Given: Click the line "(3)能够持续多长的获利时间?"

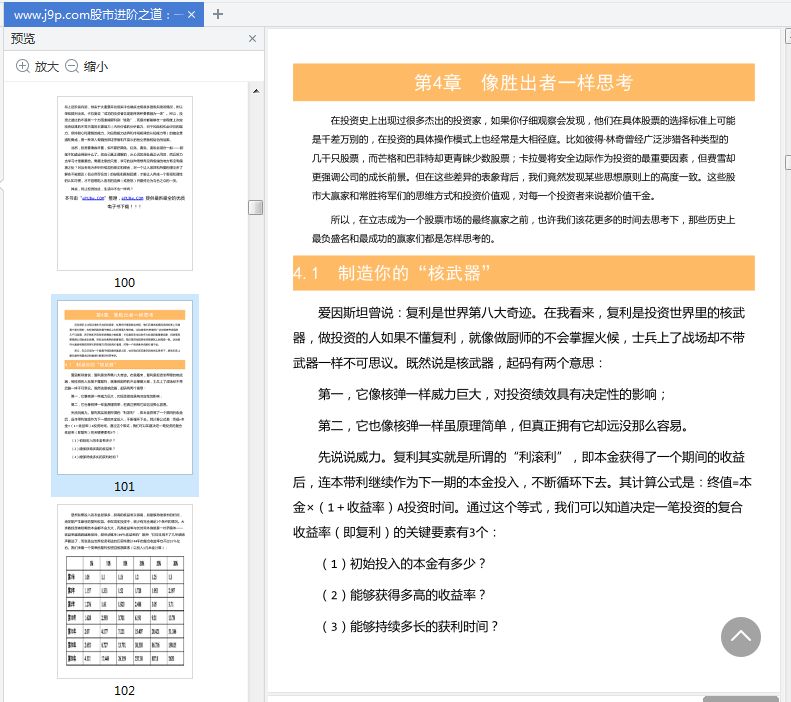Looking at the screenshot, I should point(410,626).
